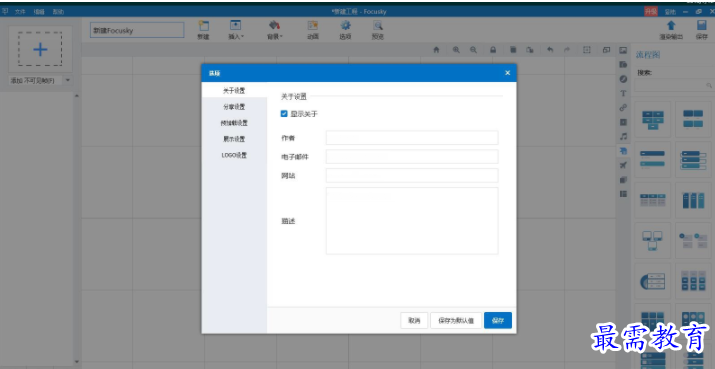
Task: Click the 作者 input field
Action: 412,137
